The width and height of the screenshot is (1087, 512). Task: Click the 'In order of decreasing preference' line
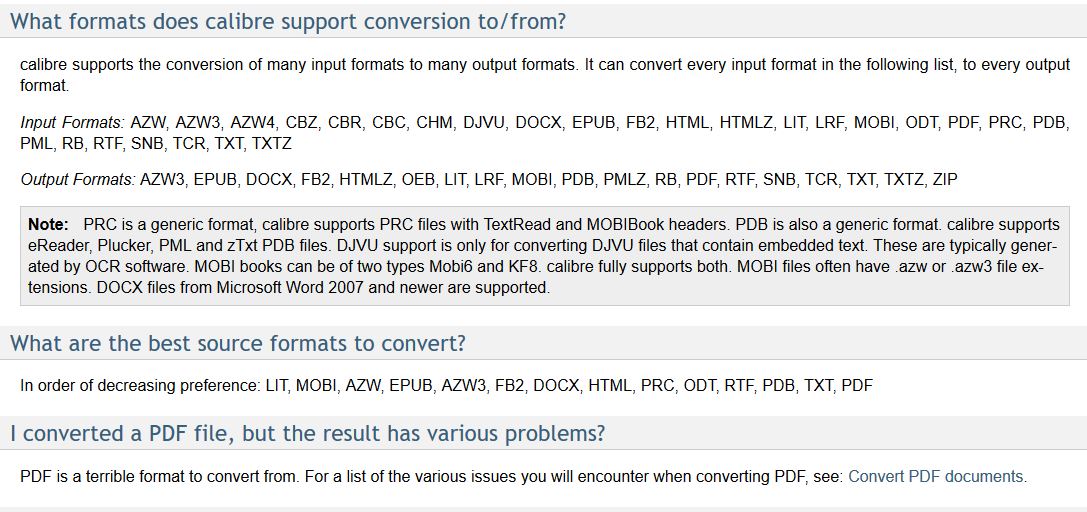point(141,385)
